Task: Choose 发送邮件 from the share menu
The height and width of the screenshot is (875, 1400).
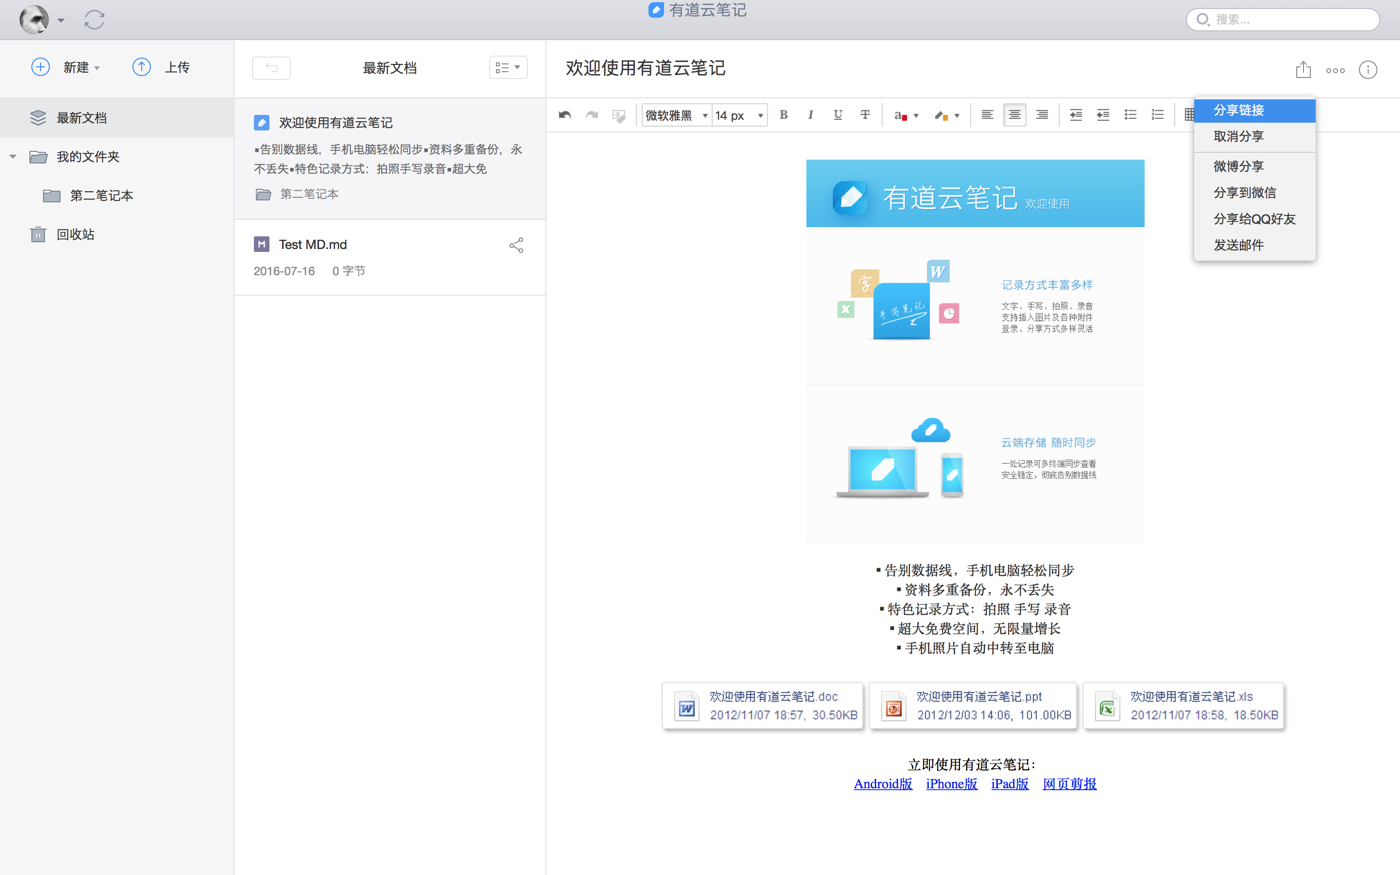Action: pyautogui.click(x=1255, y=244)
